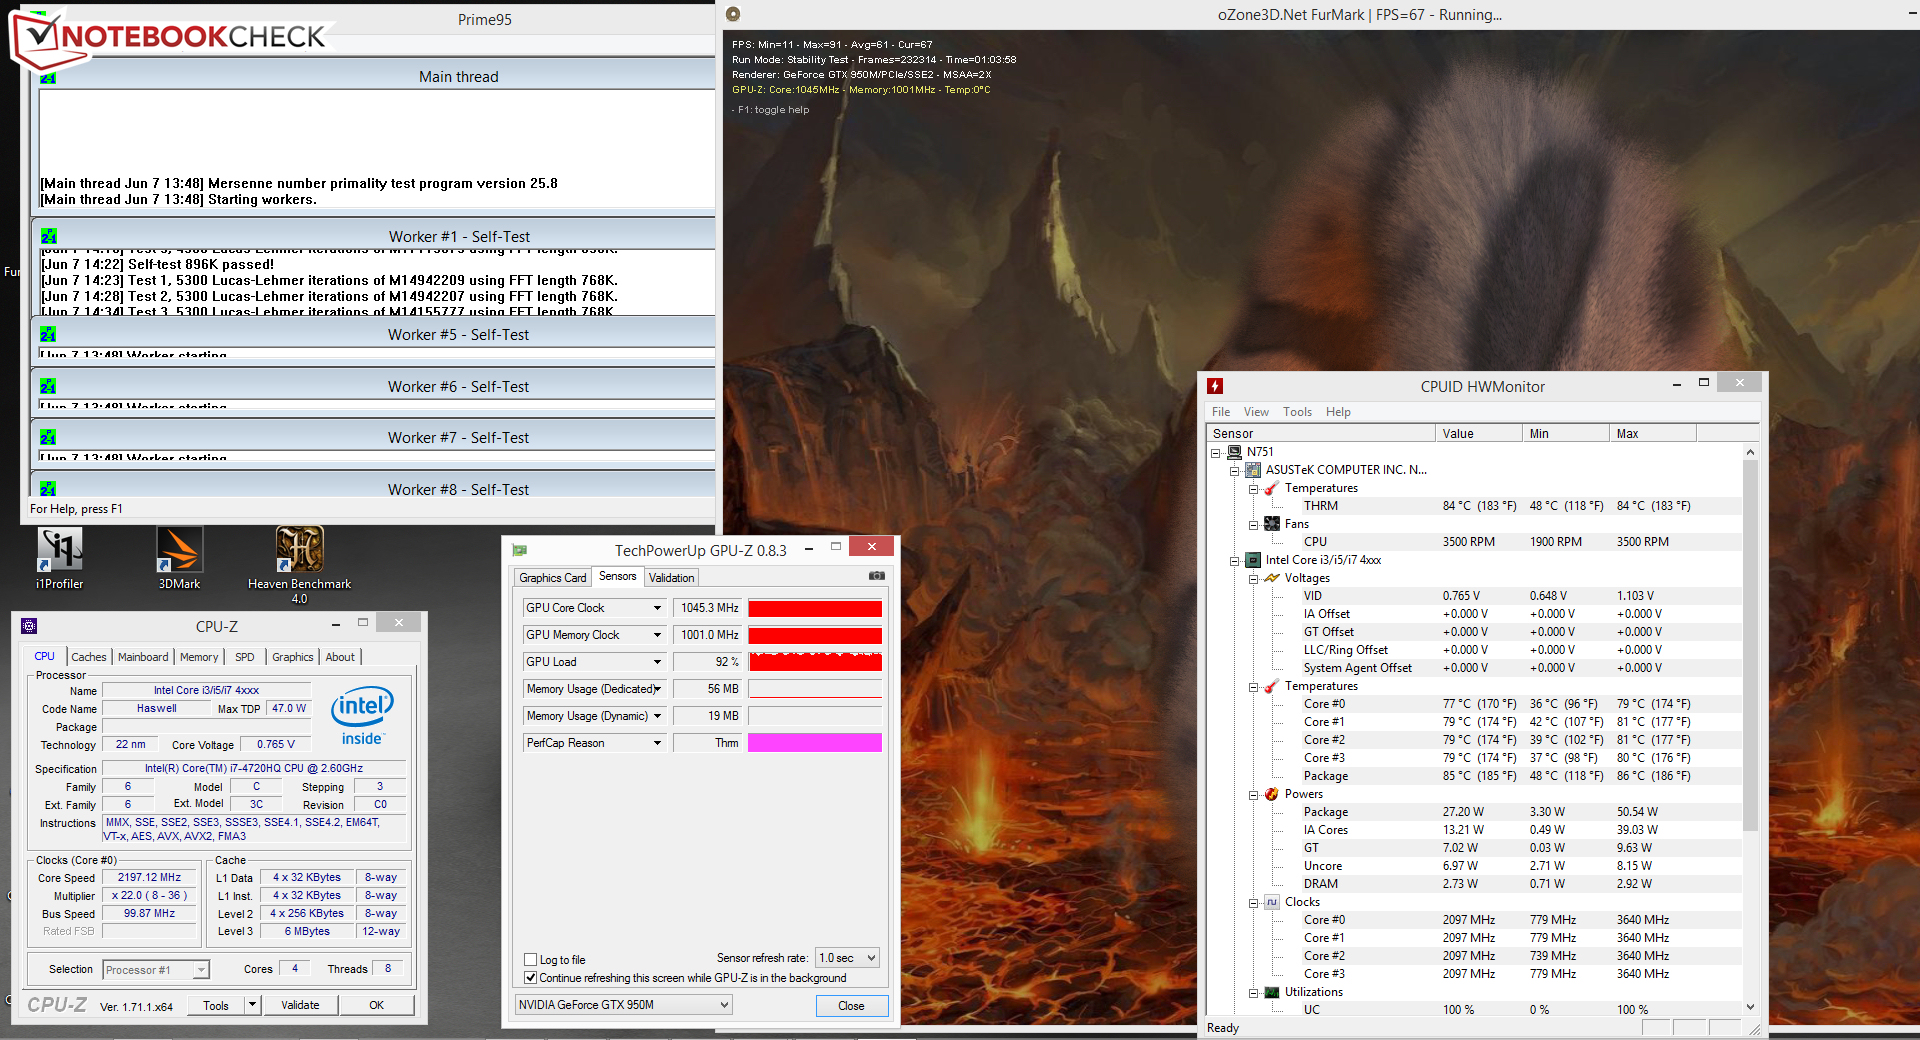Click the Powers flame icon
The height and width of the screenshot is (1040, 1920).
click(x=1272, y=794)
